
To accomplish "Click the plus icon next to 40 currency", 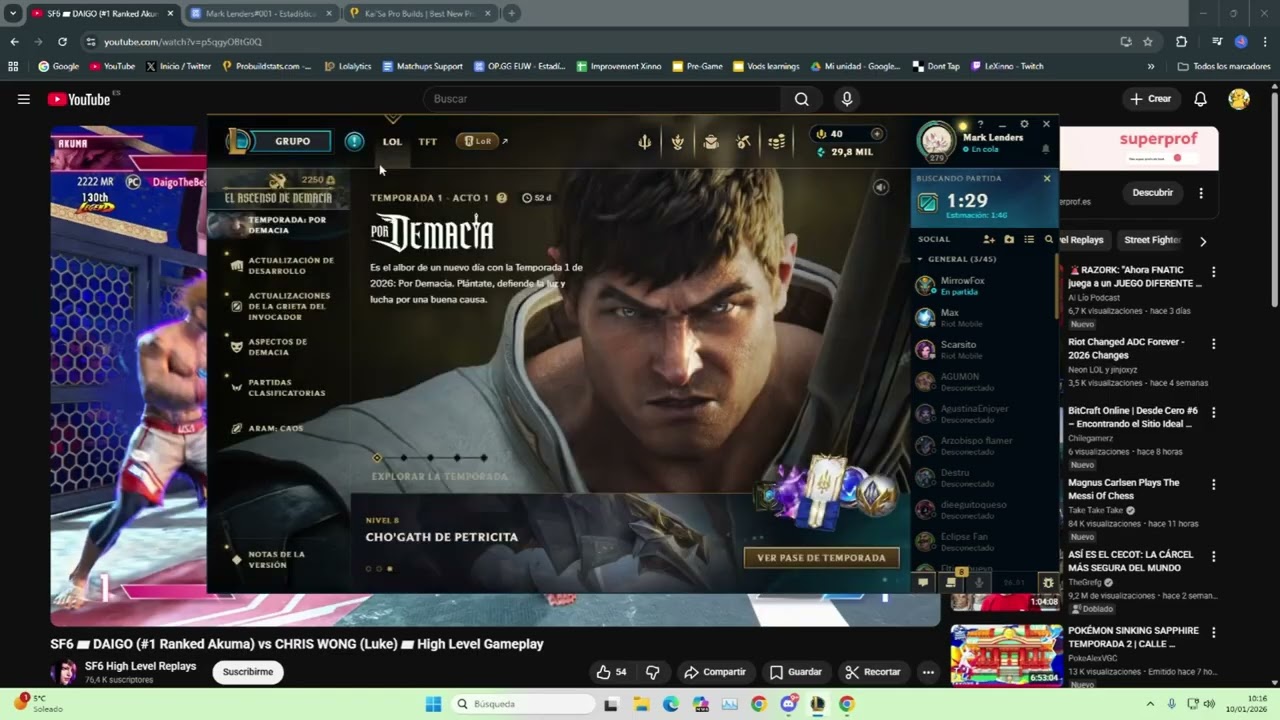I will 877,134.
